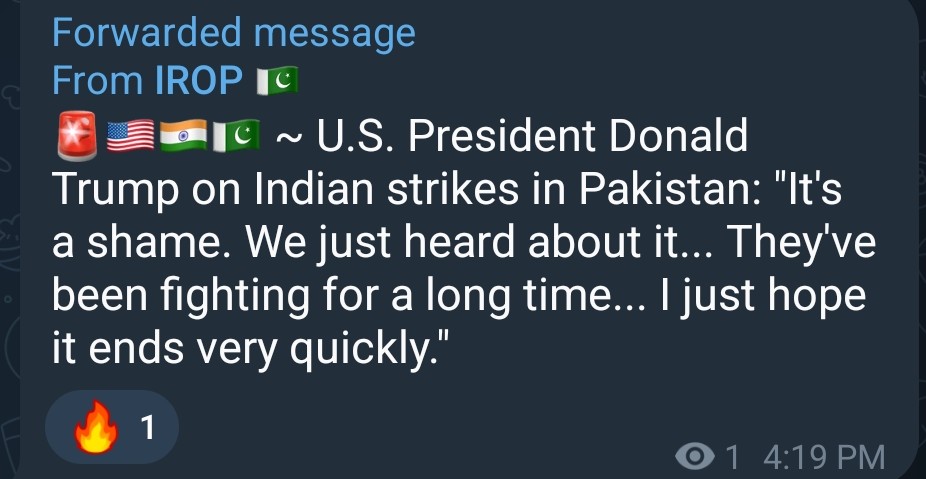Click the Pakistan flag emoji before the tilde
Screen dimensions: 926x479
click(236, 137)
